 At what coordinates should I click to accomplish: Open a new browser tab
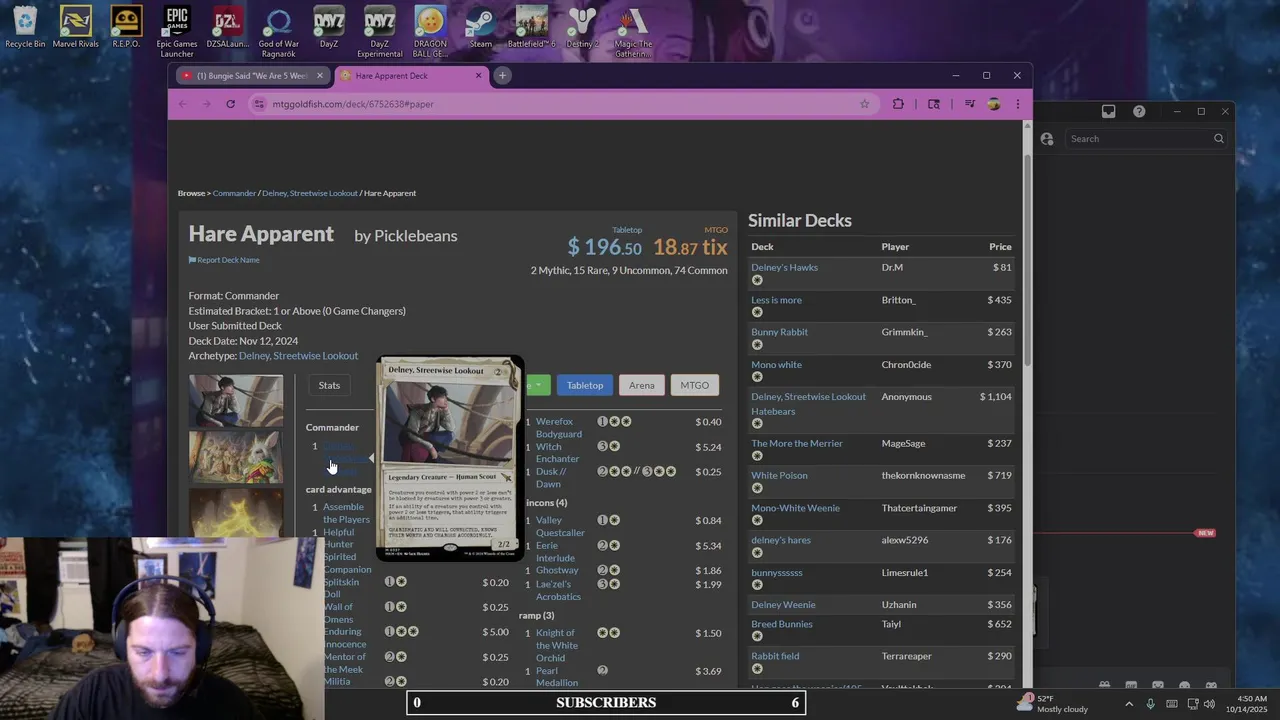pyautogui.click(x=502, y=76)
